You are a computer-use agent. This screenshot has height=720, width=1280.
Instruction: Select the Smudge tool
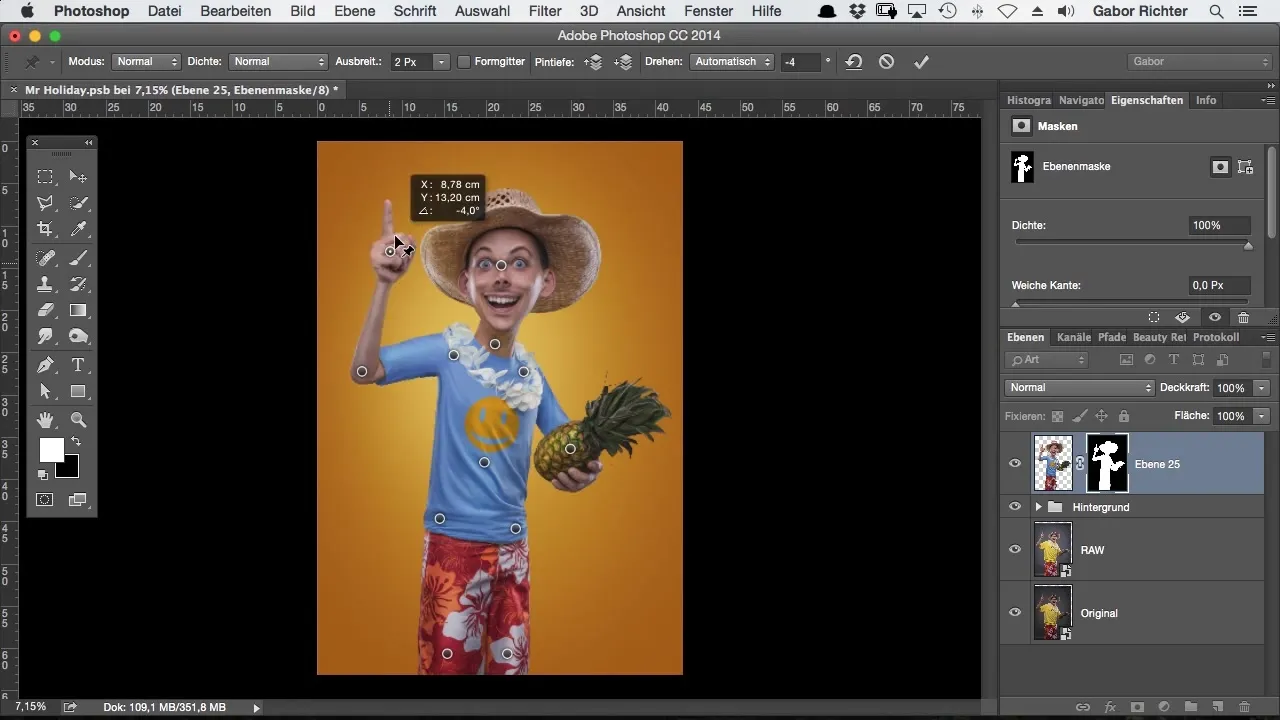pyautogui.click(x=45, y=336)
